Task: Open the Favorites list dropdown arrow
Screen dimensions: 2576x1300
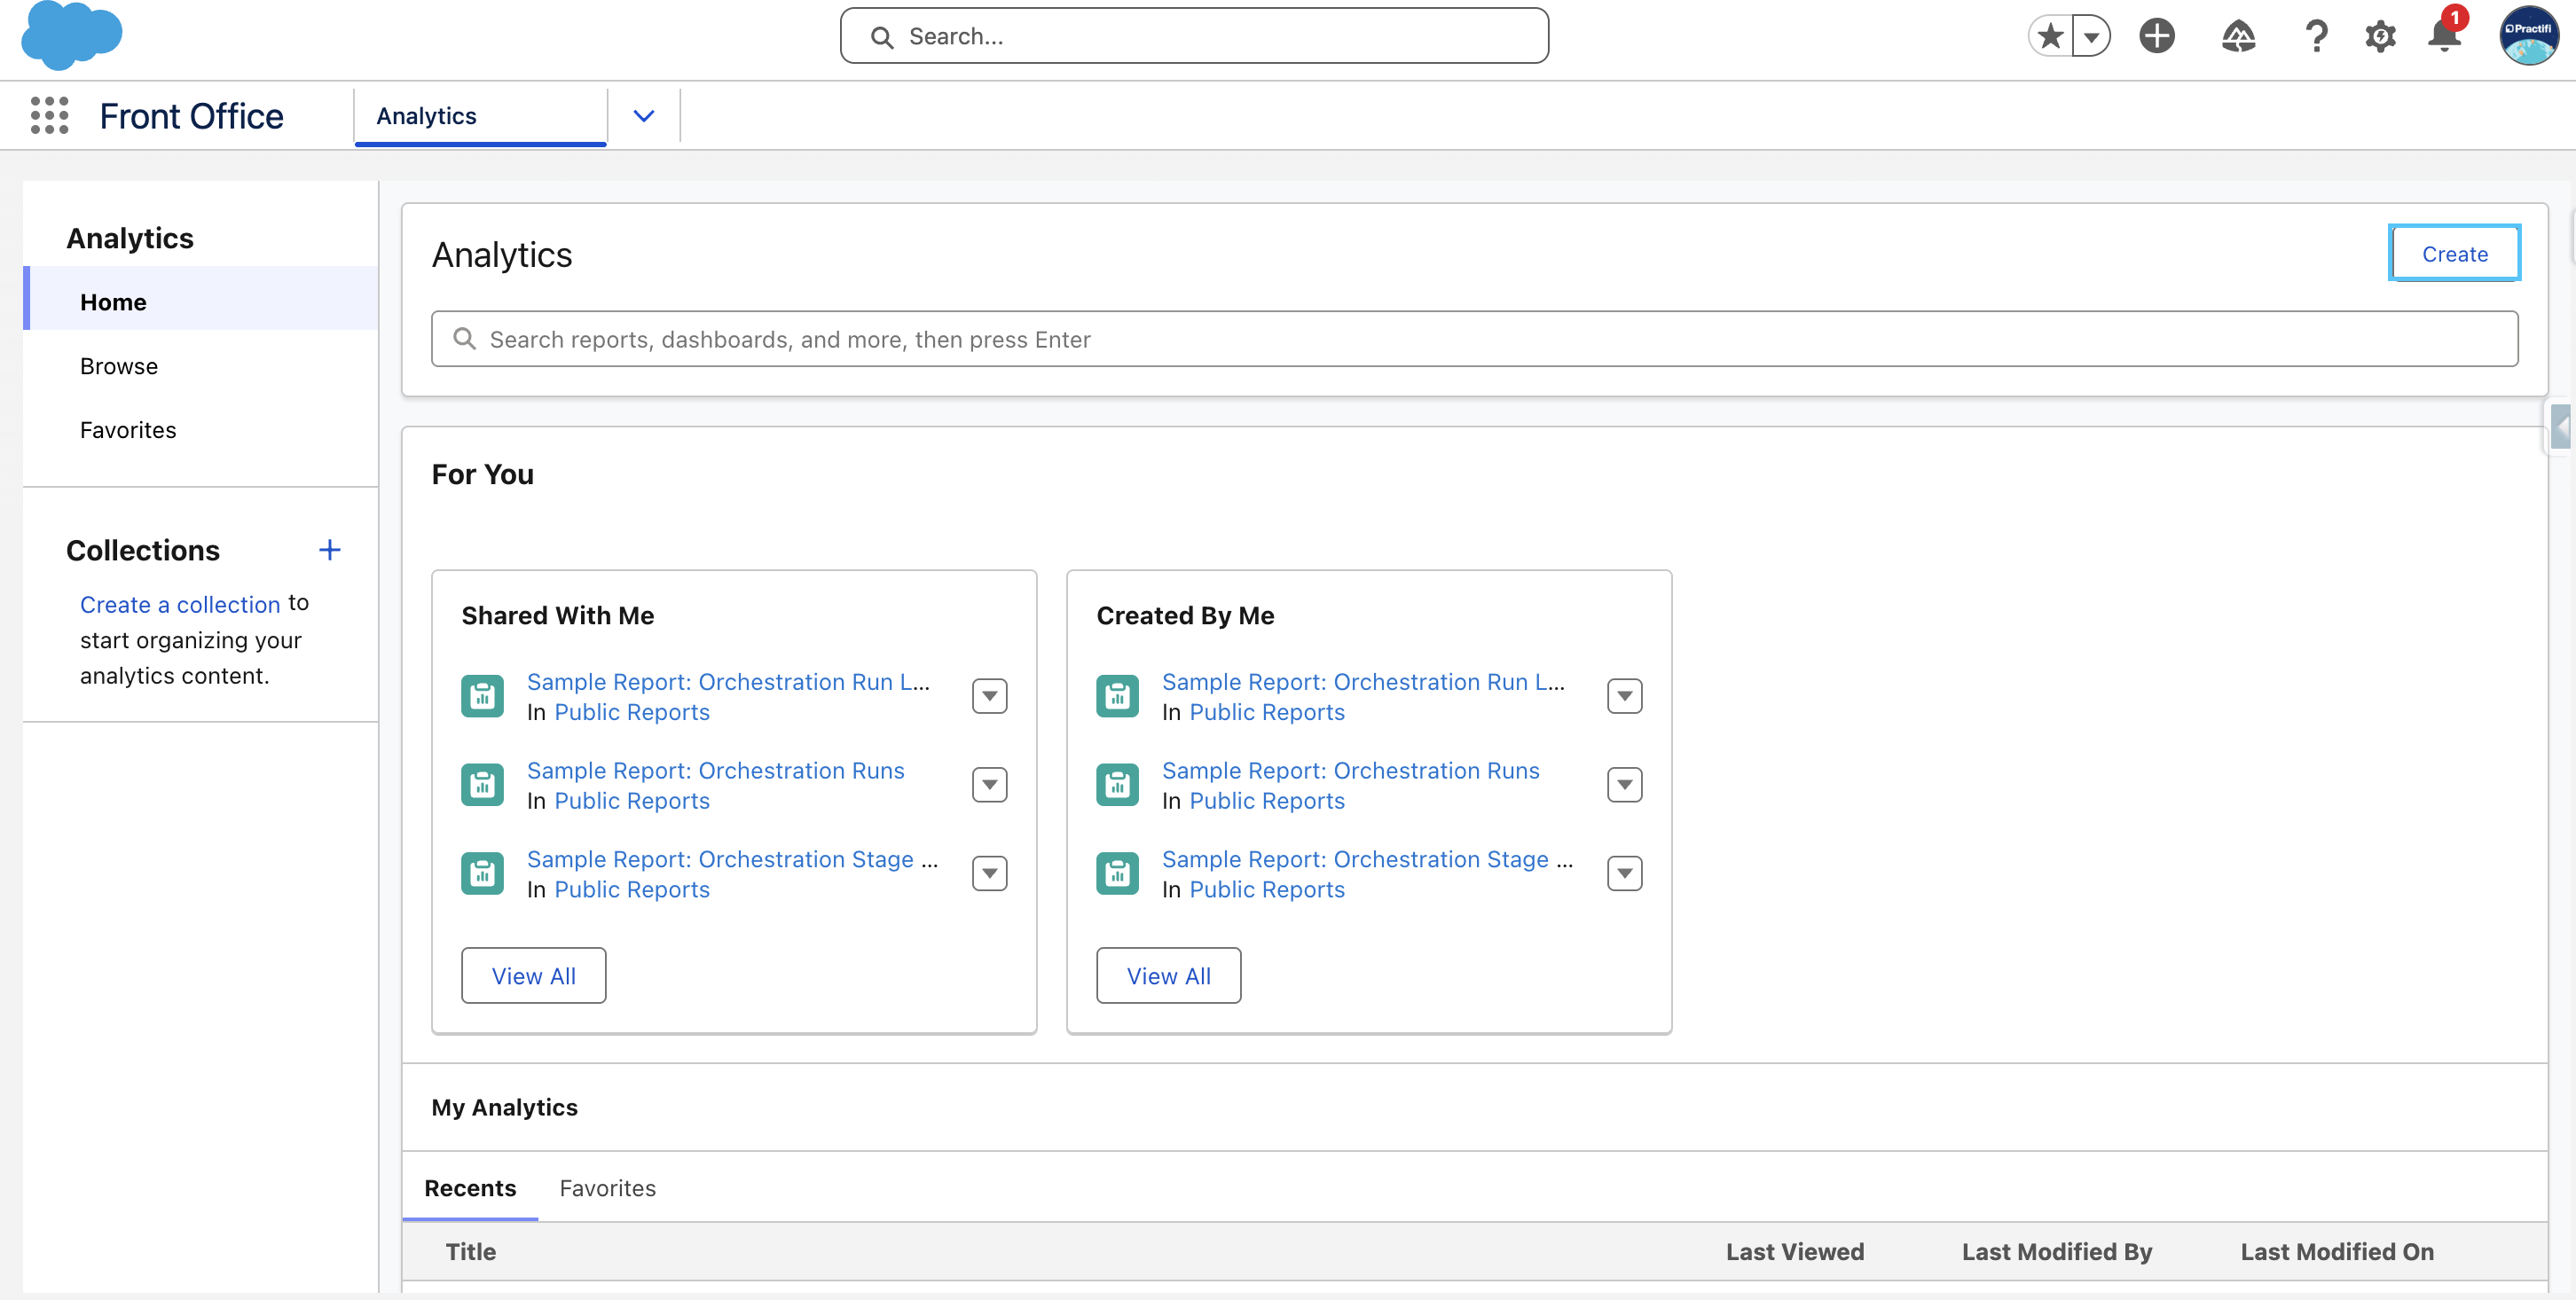Action: coord(2091,36)
